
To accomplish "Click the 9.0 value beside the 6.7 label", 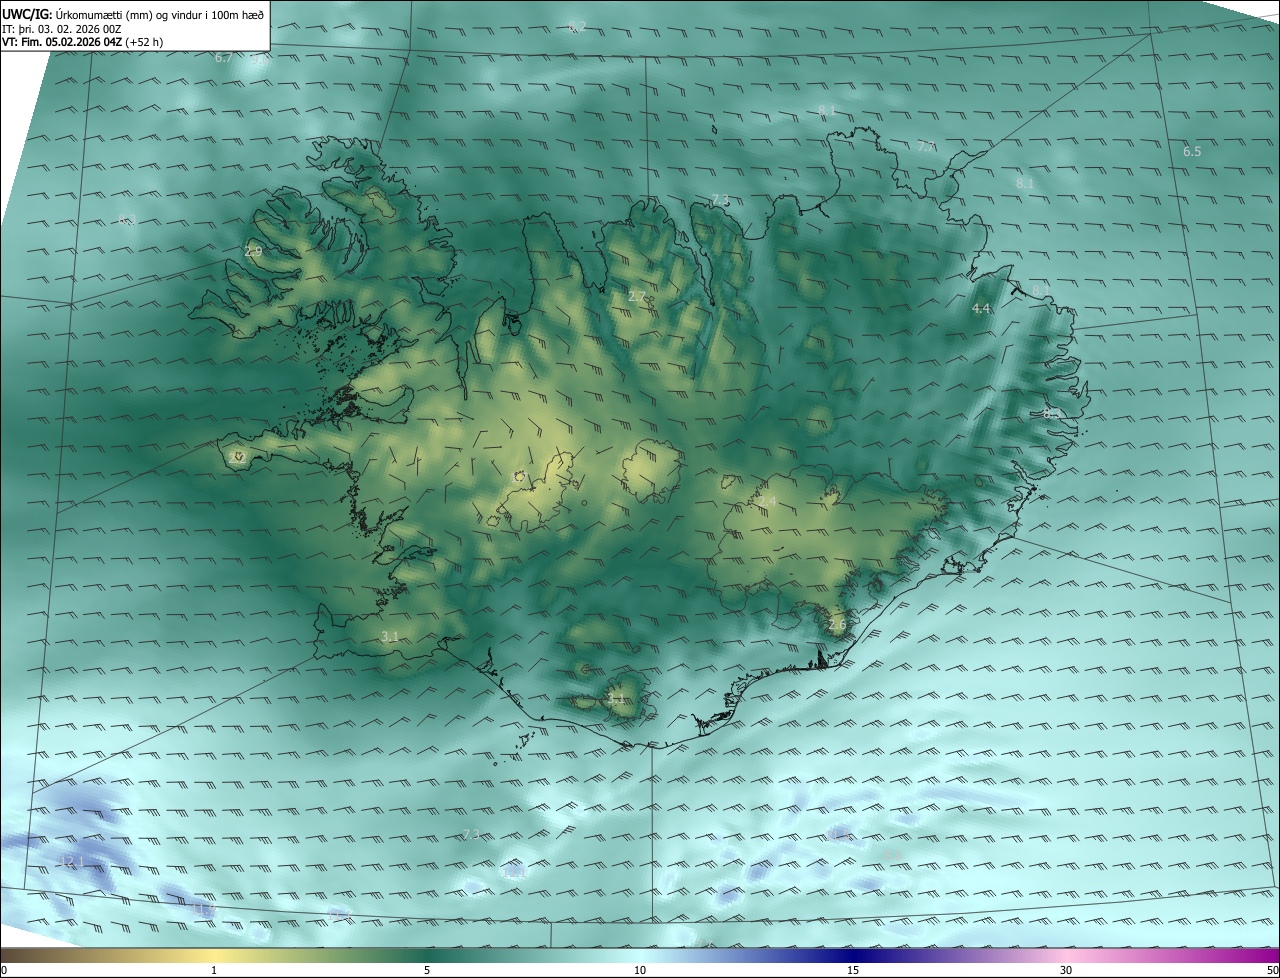I will tap(259, 60).
